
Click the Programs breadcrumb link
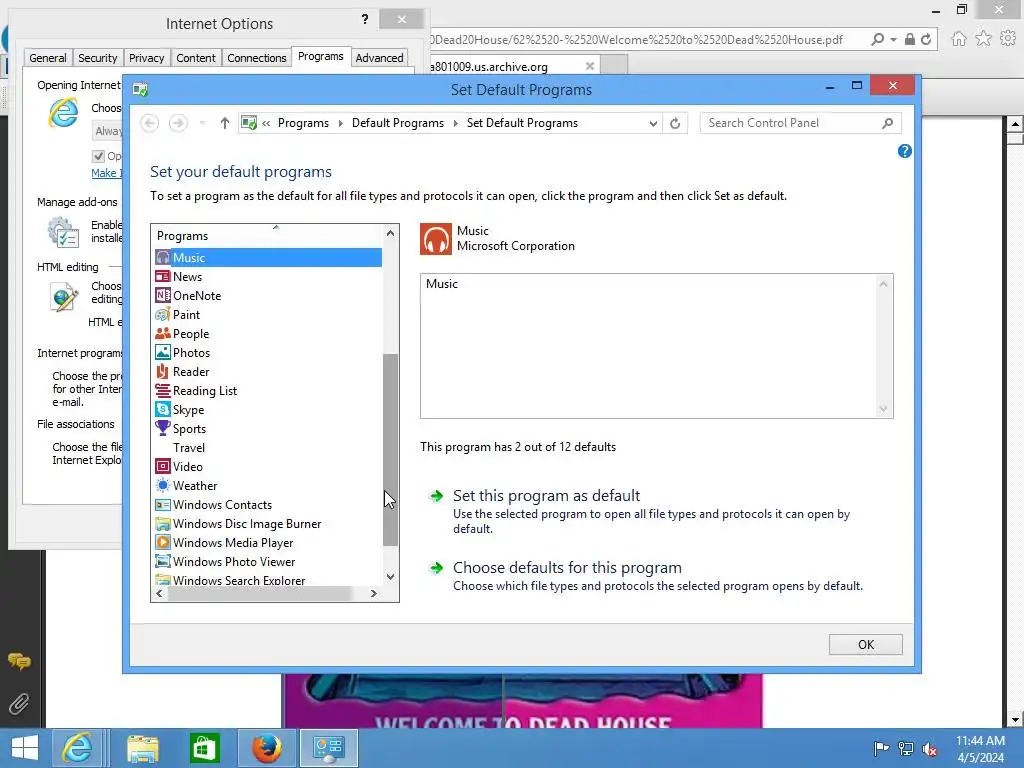click(x=303, y=123)
